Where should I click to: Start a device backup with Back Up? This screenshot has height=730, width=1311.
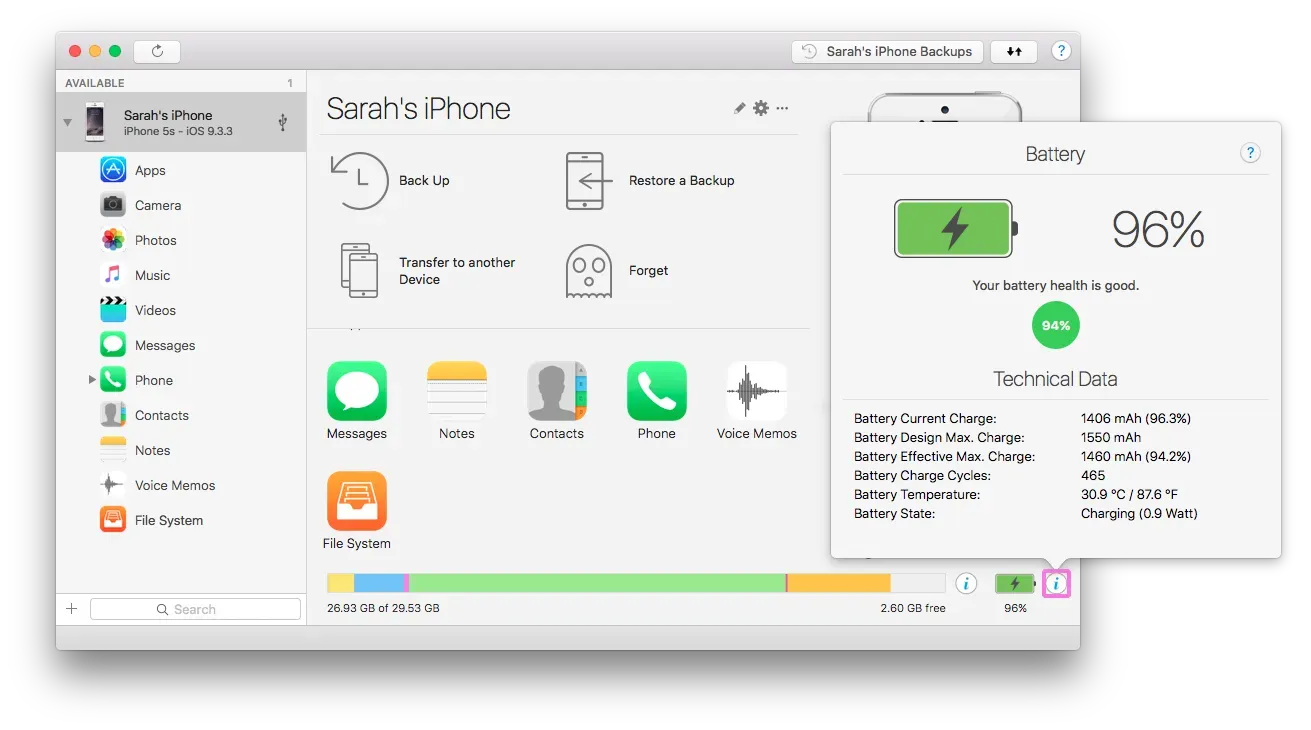click(424, 180)
